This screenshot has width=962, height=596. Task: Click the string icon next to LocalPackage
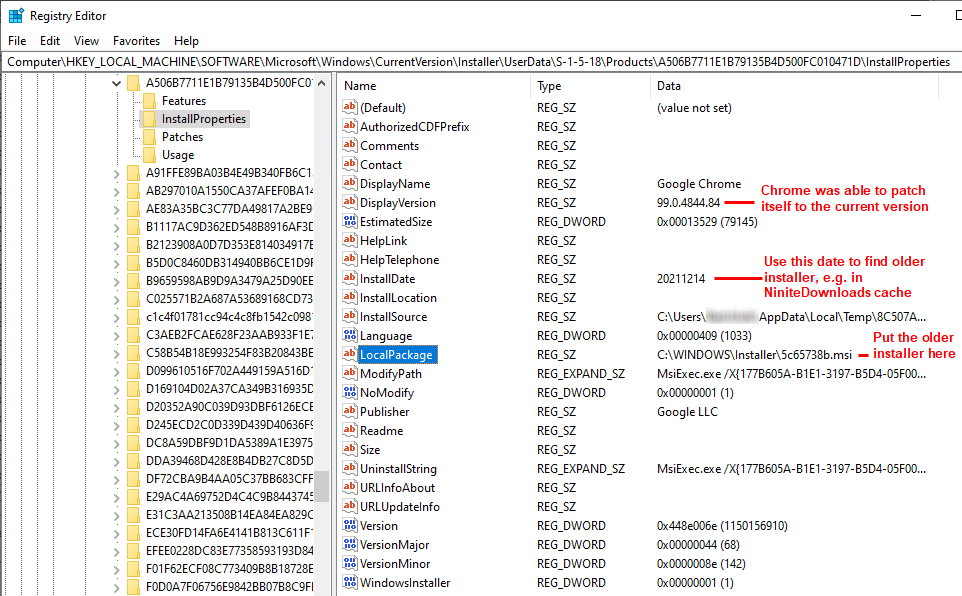click(x=350, y=354)
